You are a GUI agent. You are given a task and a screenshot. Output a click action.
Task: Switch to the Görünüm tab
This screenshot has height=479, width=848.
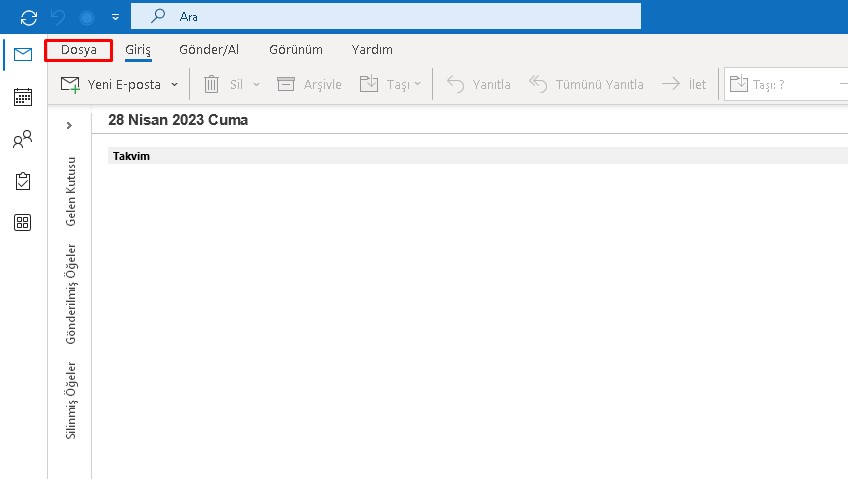click(x=295, y=50)
